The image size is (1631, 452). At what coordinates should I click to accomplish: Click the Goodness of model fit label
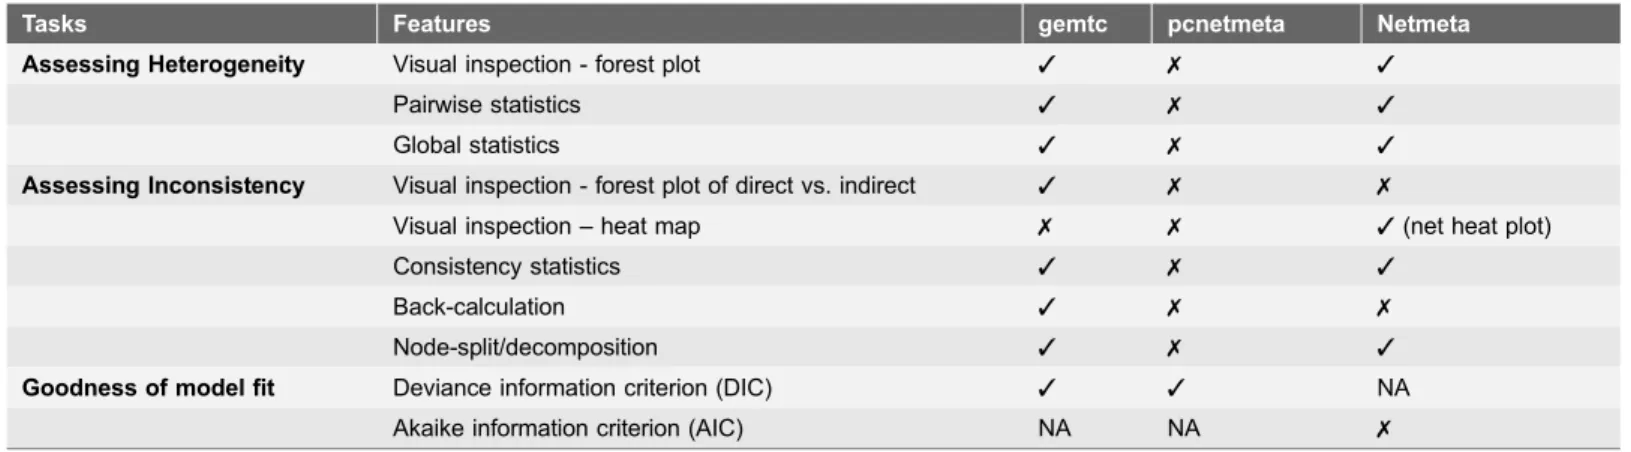pos(148,388)
